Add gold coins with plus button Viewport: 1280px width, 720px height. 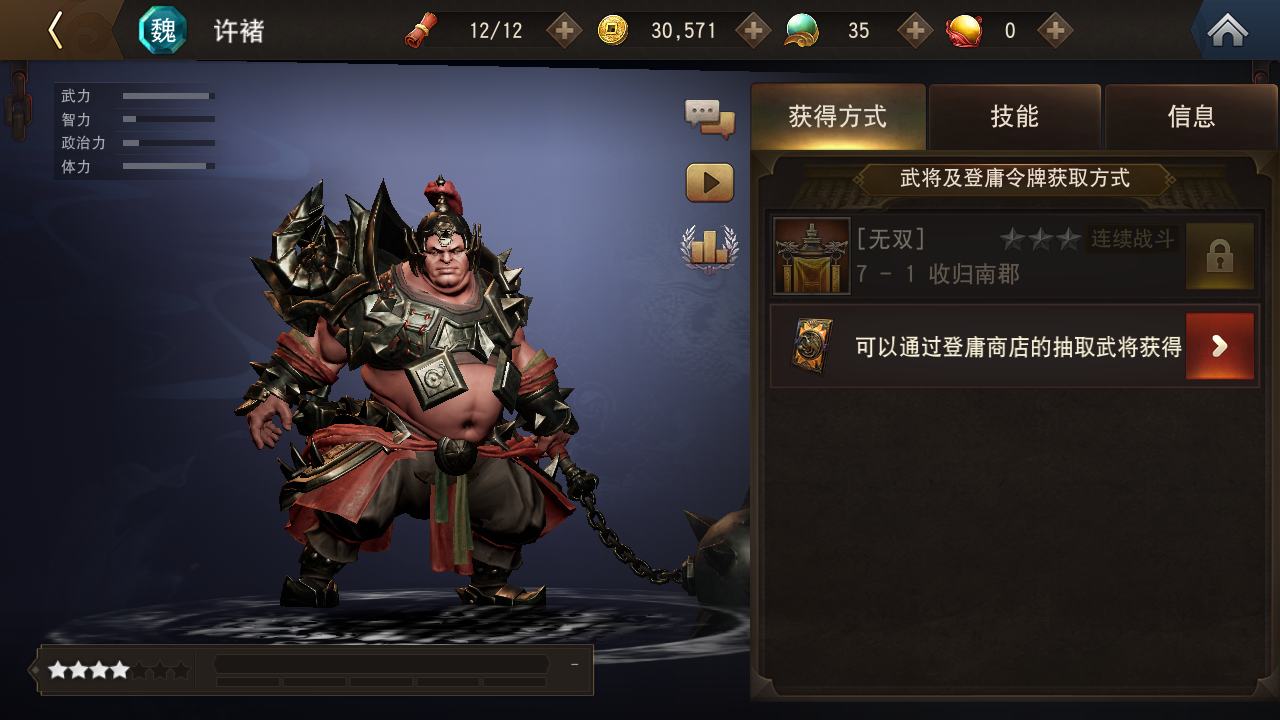pyautogui.click(x=753, y=30)
